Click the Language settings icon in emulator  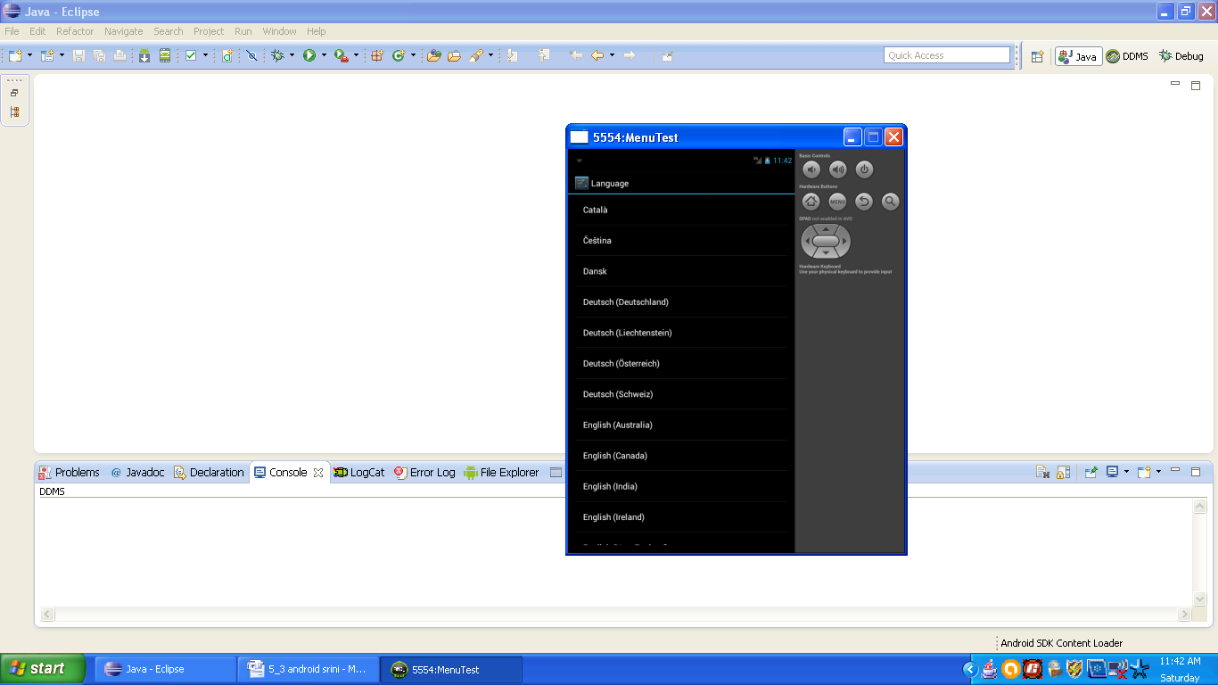point(581,183)
